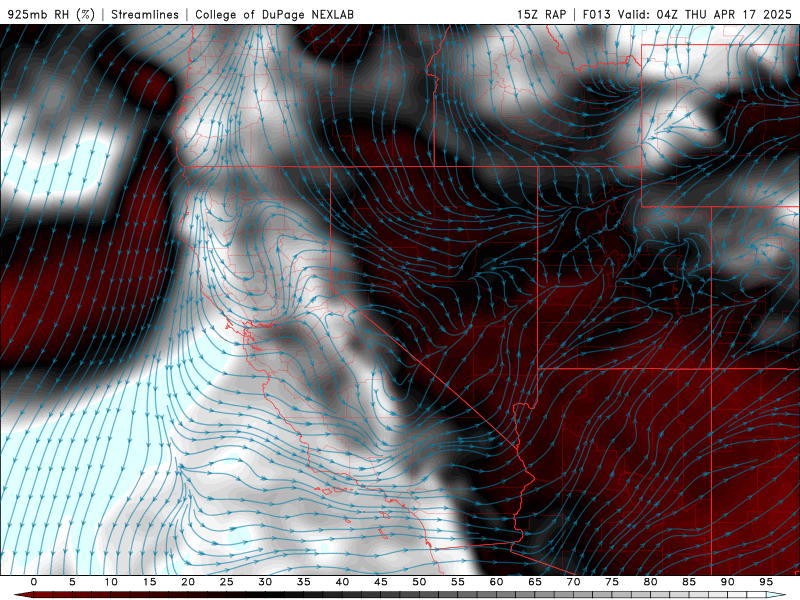Click the colorbar value 90 label
The height and width of the screenshot is (600, 800).
tap(727, 582)
